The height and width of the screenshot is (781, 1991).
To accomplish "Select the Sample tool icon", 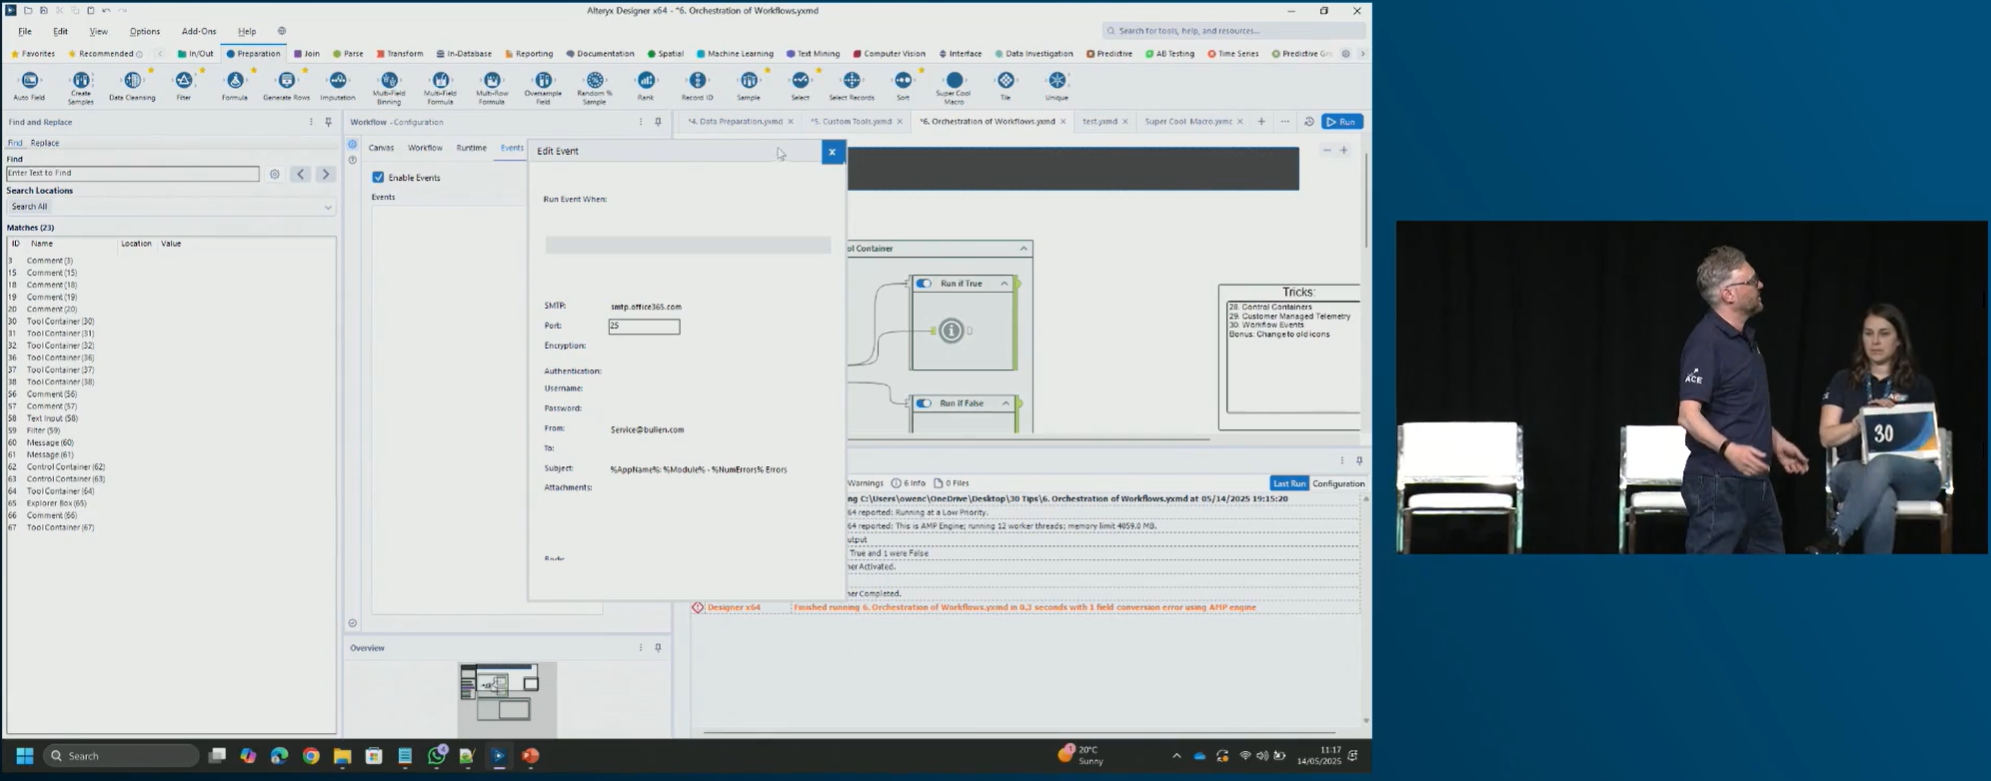I will click(x=749, y=80).
